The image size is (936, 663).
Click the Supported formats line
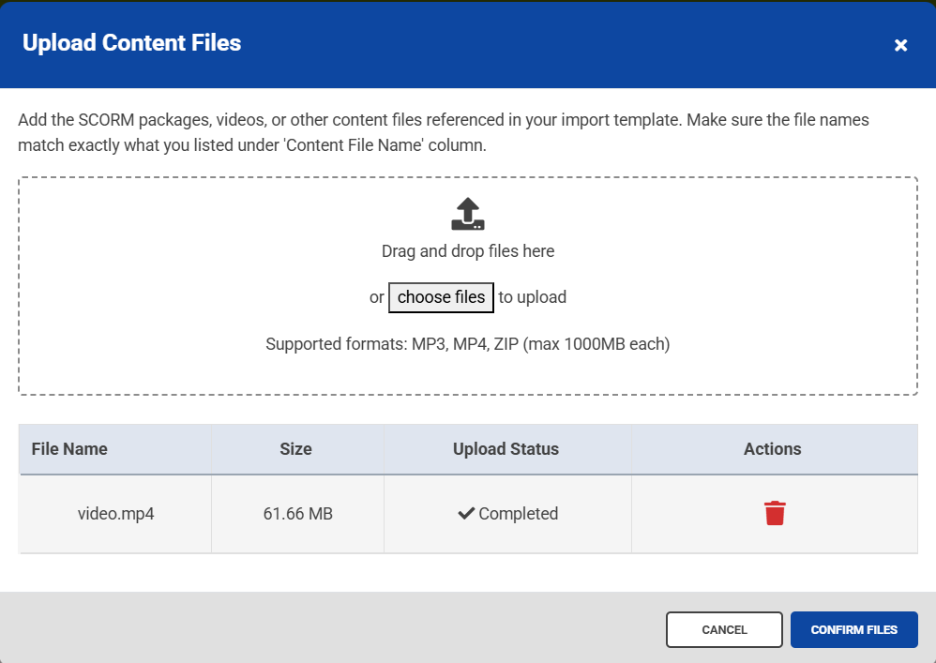pyautogui.click(x=468, y=344)
